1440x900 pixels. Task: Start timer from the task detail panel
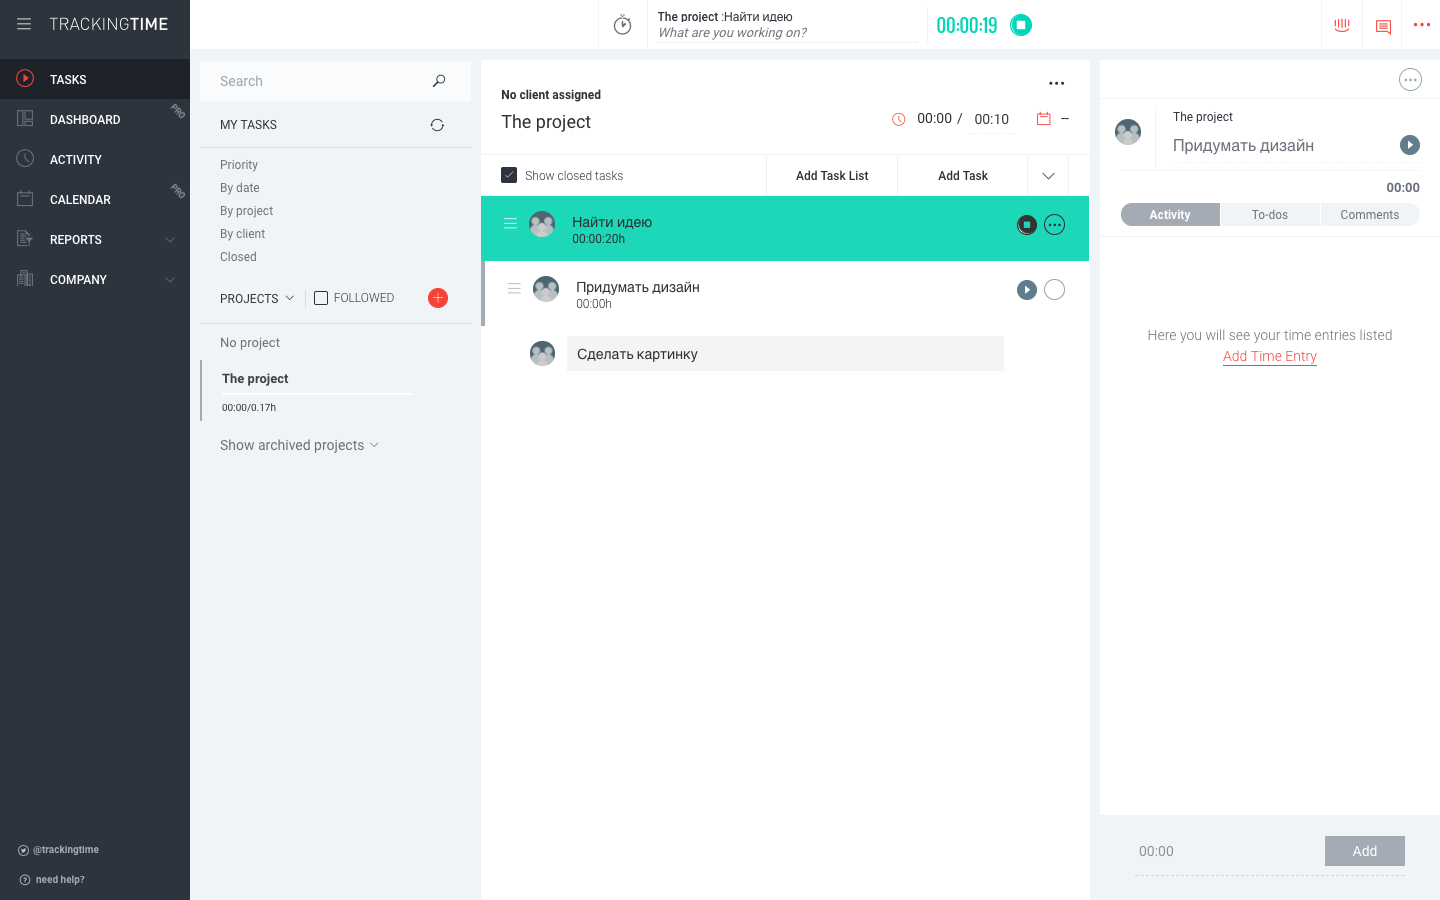pos(1410,145)
